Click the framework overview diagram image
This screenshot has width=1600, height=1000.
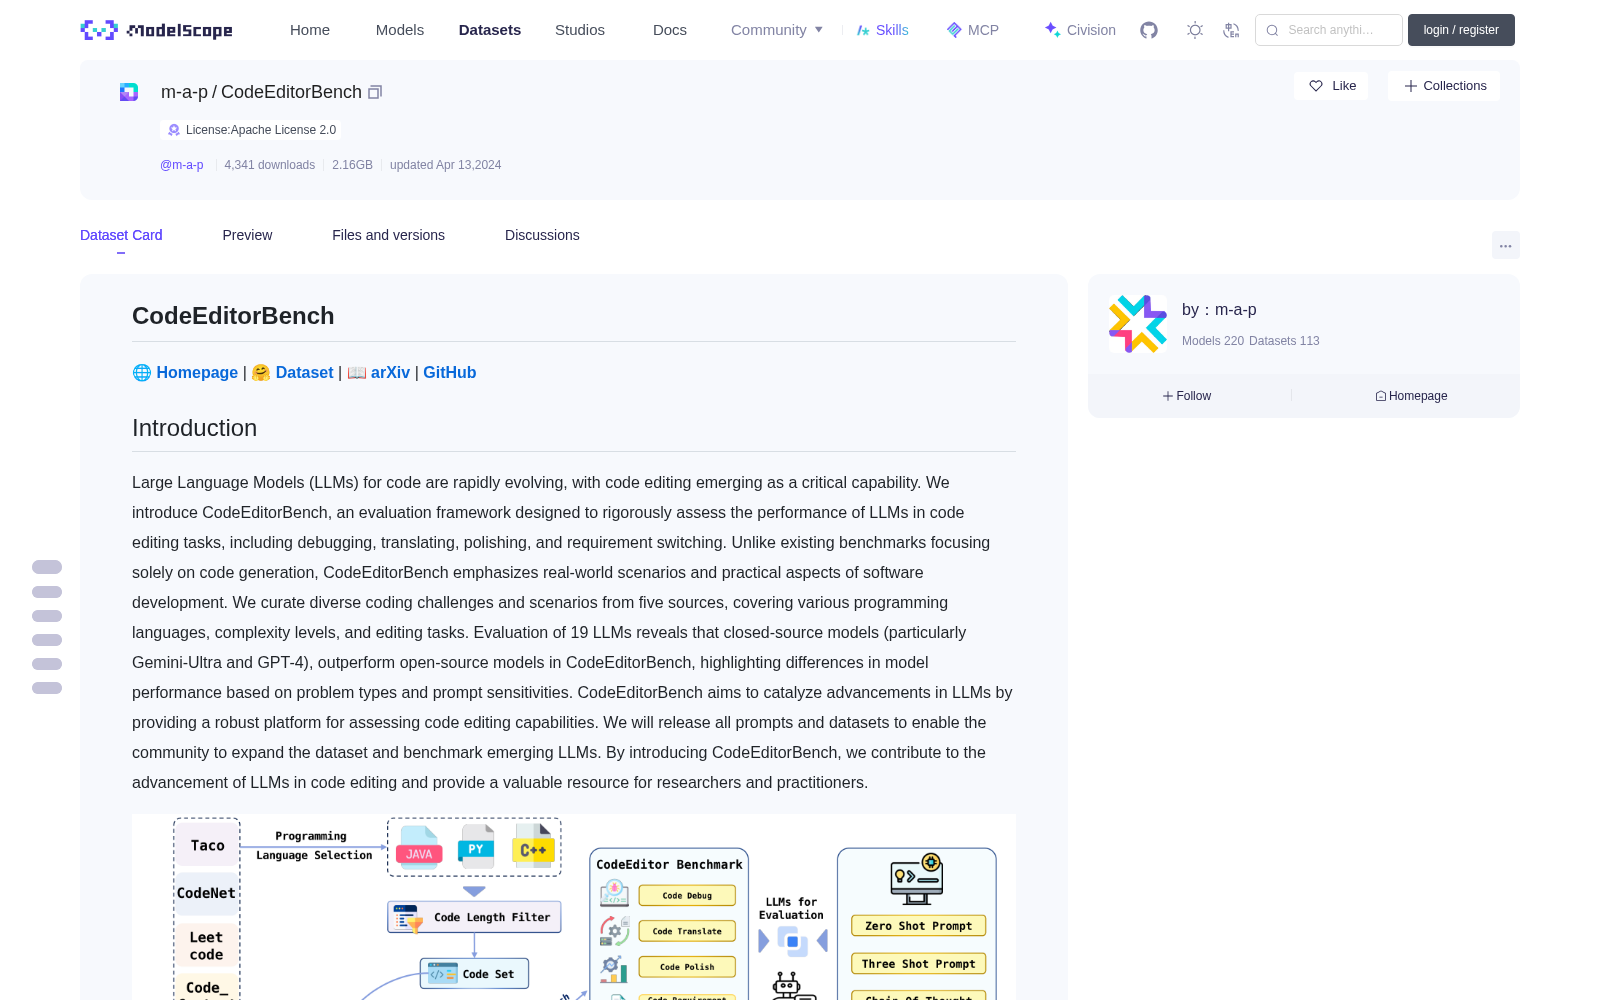574,907
